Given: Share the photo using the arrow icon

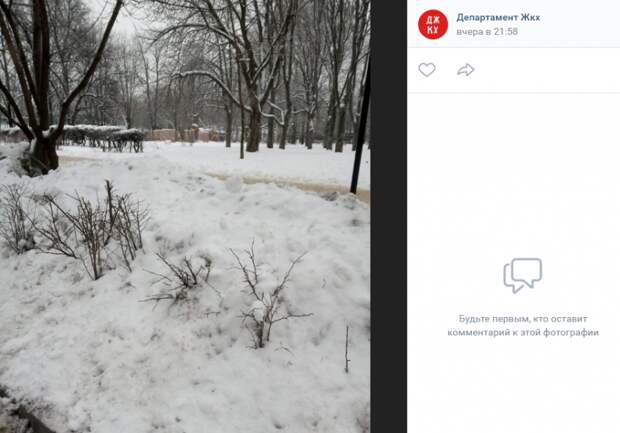Looking at the screenshot, I should click(x=465, y=70).
